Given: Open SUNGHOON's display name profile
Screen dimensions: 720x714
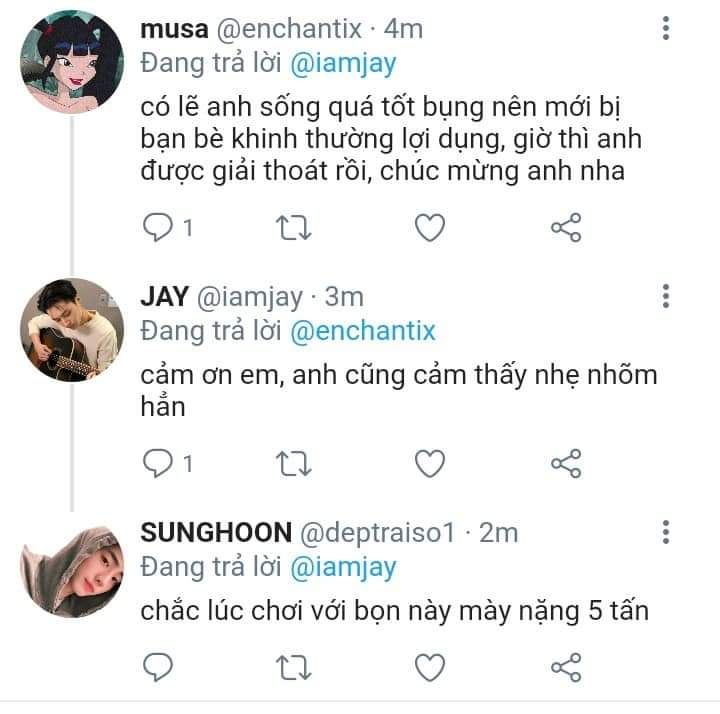Looking at the screenshot, I should 216,532.
